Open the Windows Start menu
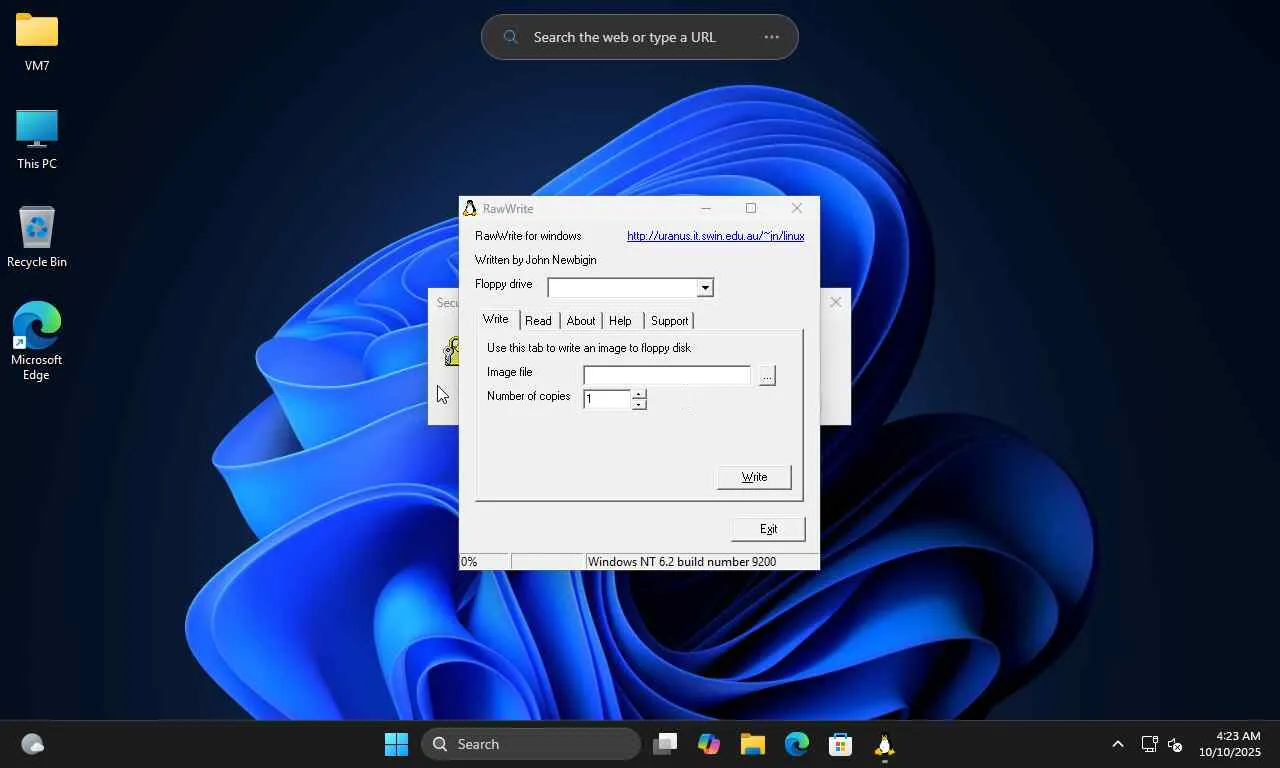Image resolution: width=1280 pixels, height=768 pixels. pos(397,744)
